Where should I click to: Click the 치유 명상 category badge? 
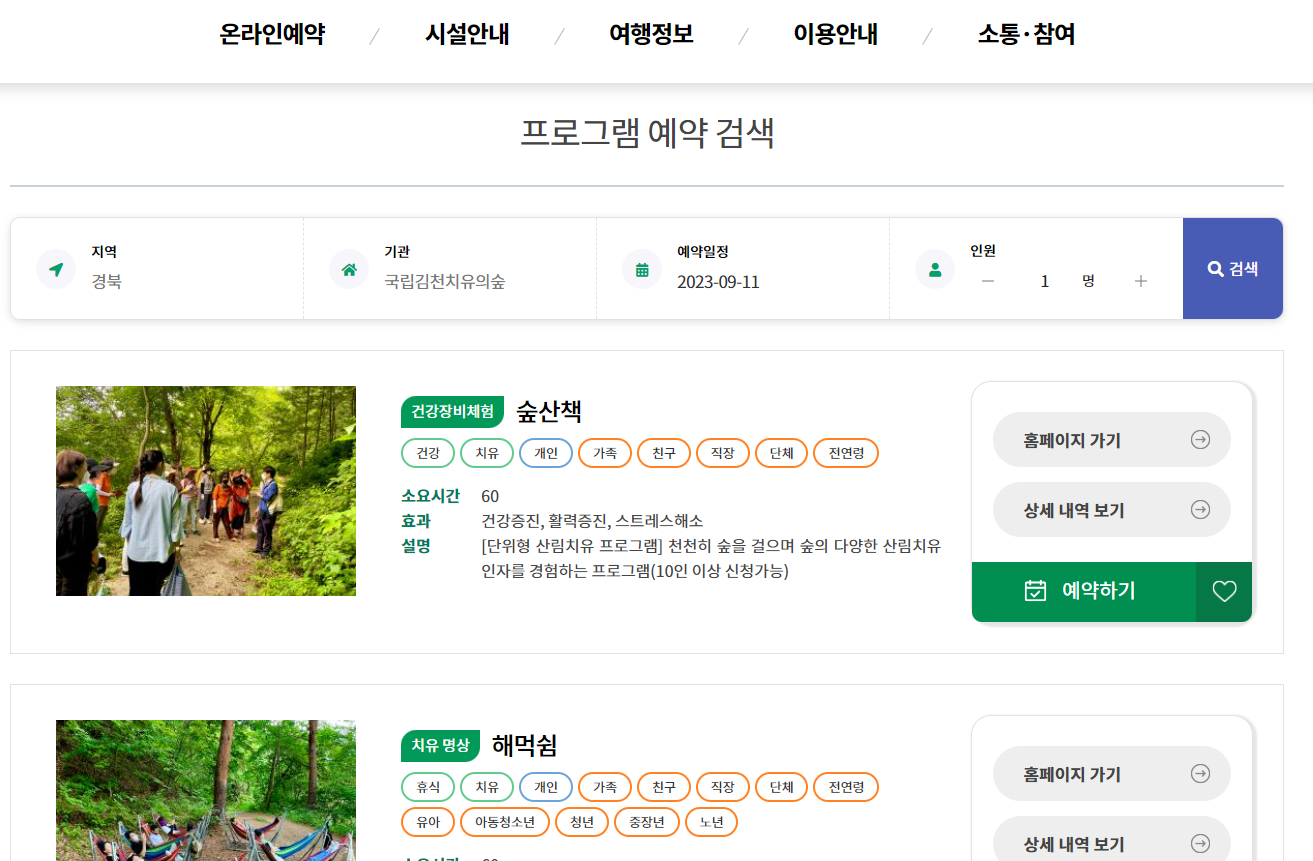click(440, 746)
